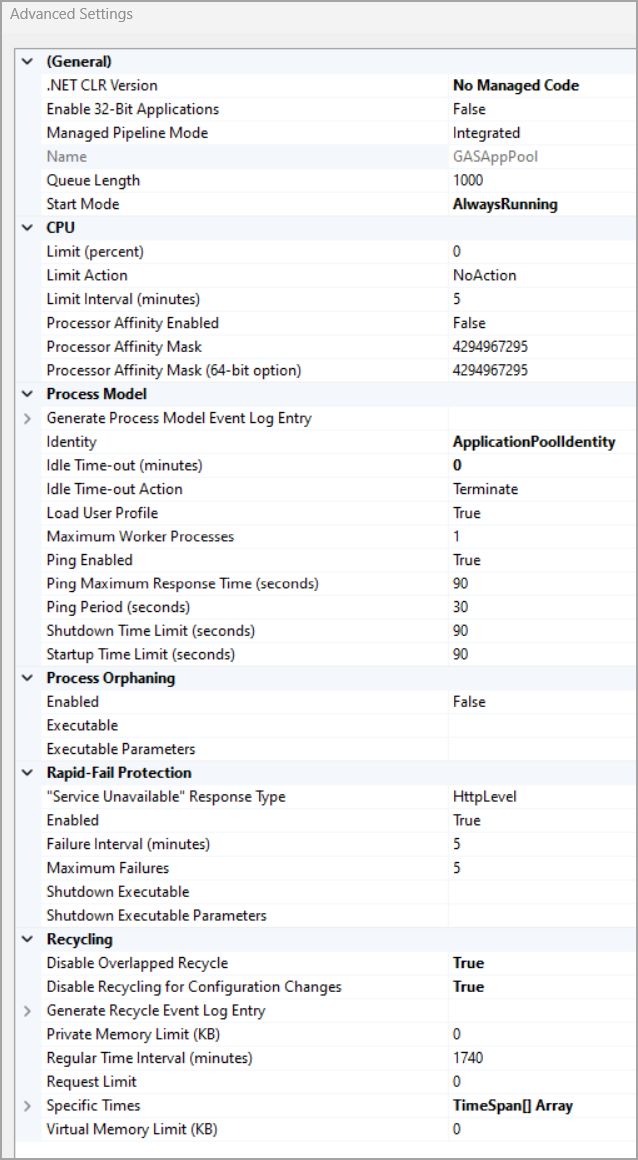The image size is (638, 1160).
Task: Collapse the (General) settings section
Action: point(27,61)
